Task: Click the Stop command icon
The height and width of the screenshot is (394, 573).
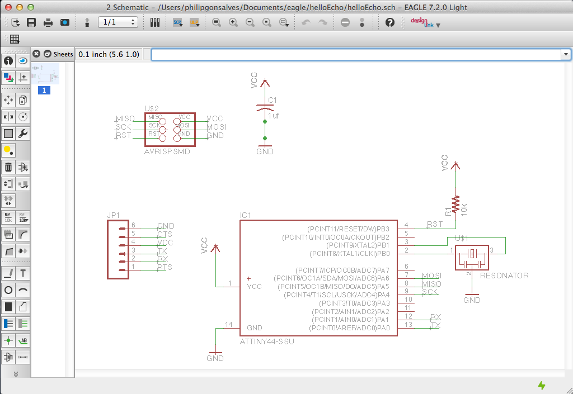Action: 345,23
